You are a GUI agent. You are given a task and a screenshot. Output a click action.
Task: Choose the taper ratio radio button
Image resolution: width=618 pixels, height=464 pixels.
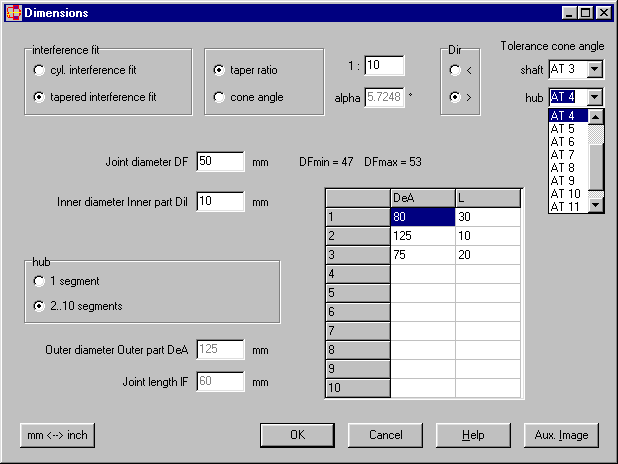point(219,71)
